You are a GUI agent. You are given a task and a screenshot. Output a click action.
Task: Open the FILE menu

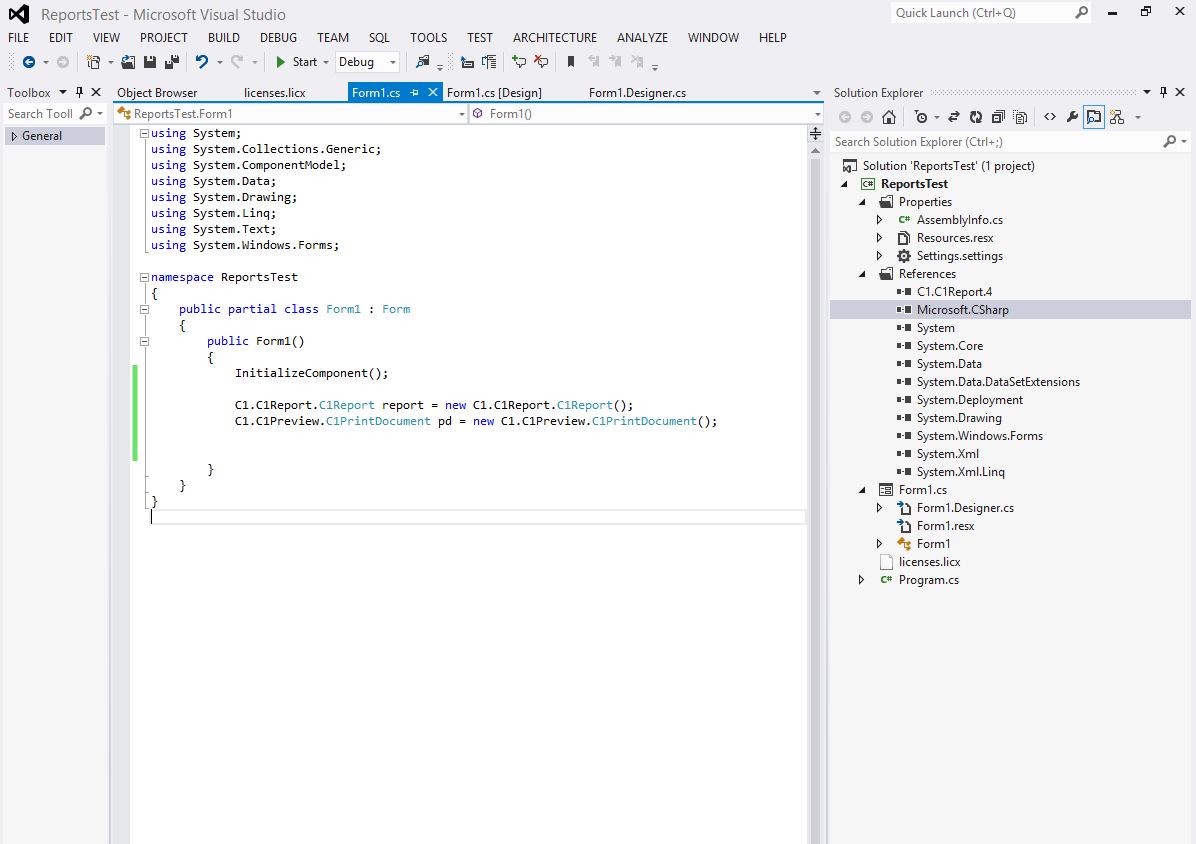pyautogui.click(x=18, y=37)
